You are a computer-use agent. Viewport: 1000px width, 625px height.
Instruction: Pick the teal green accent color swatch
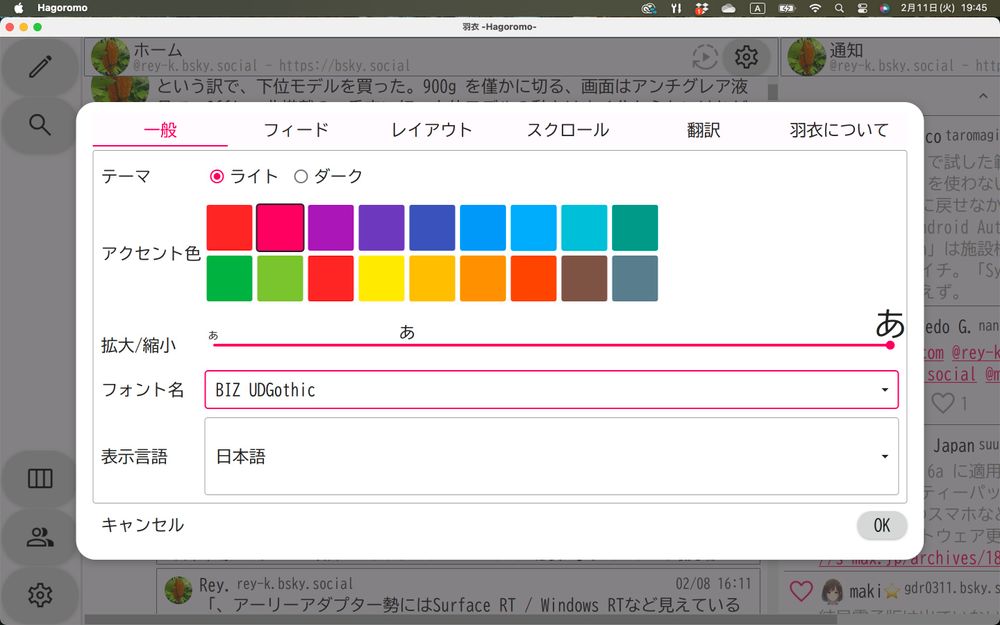[x=634, y=228]
